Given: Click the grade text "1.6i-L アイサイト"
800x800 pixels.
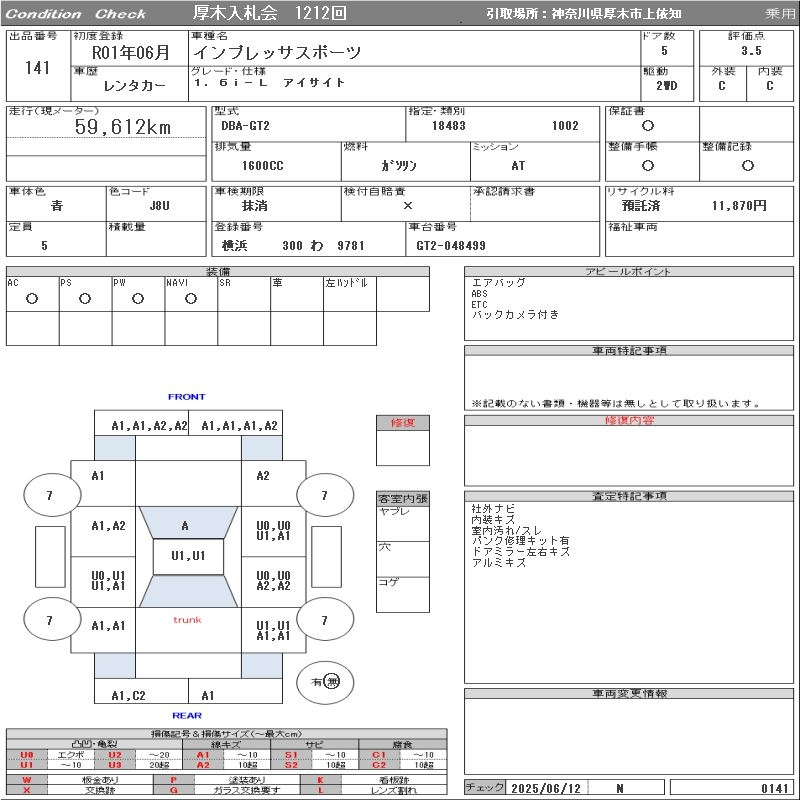Looking at the screenshot, I should coord(269,83).
